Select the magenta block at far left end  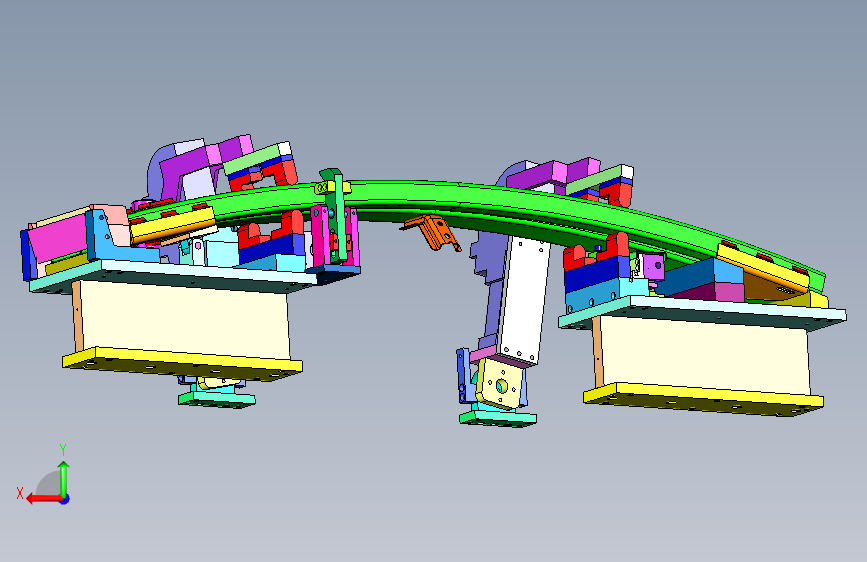pyautogui.click(x=57, y=238)
